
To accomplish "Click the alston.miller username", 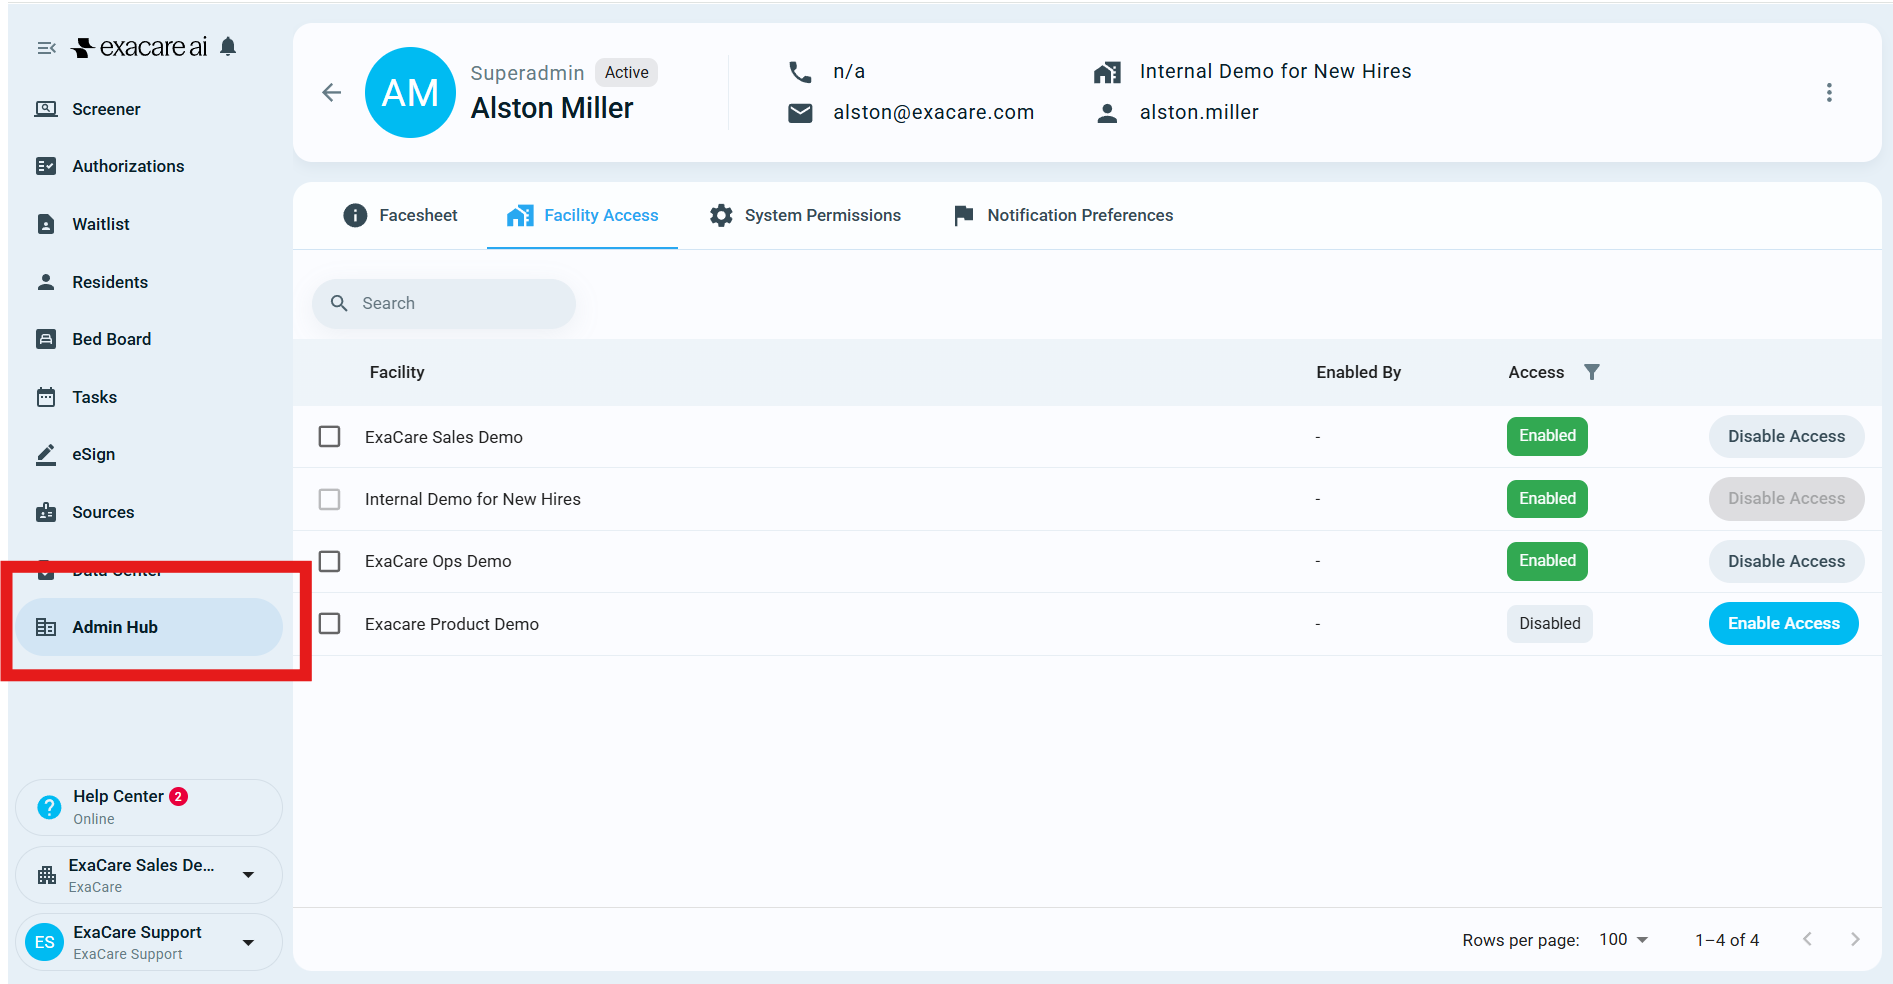I will pyautogui.click(x=1199, y=112).
